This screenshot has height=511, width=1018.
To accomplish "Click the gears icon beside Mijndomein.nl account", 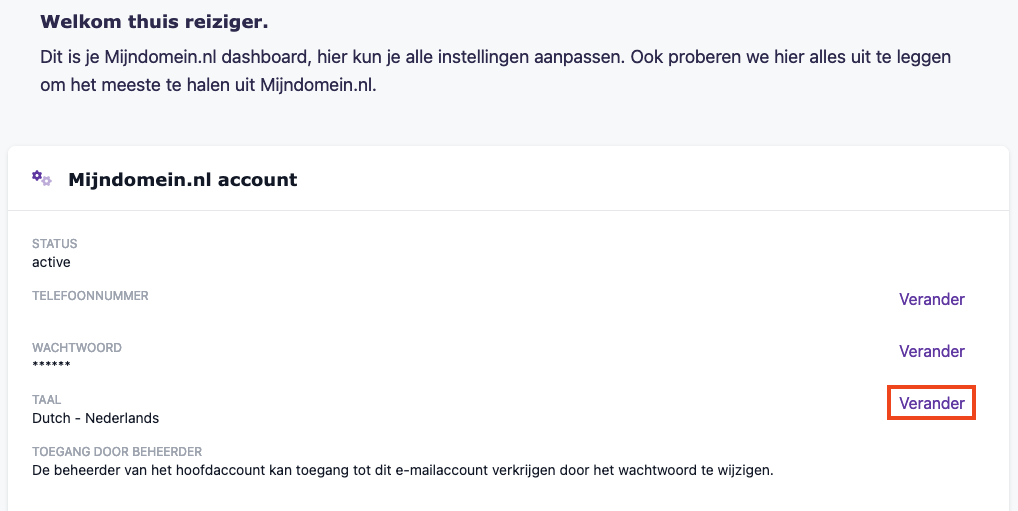I will 41,178.
